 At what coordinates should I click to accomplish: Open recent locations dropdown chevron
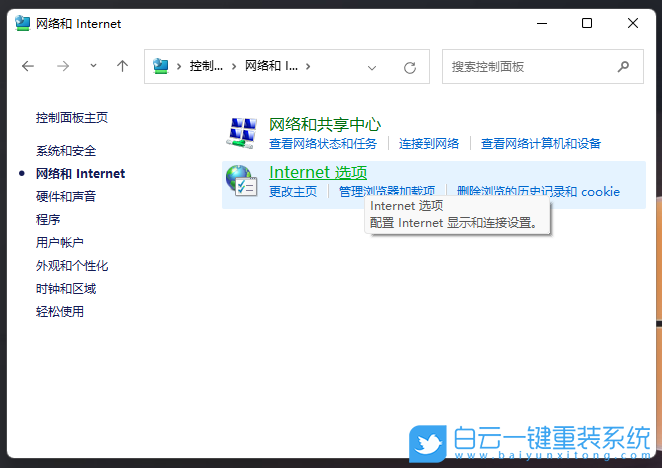(93, 65)
